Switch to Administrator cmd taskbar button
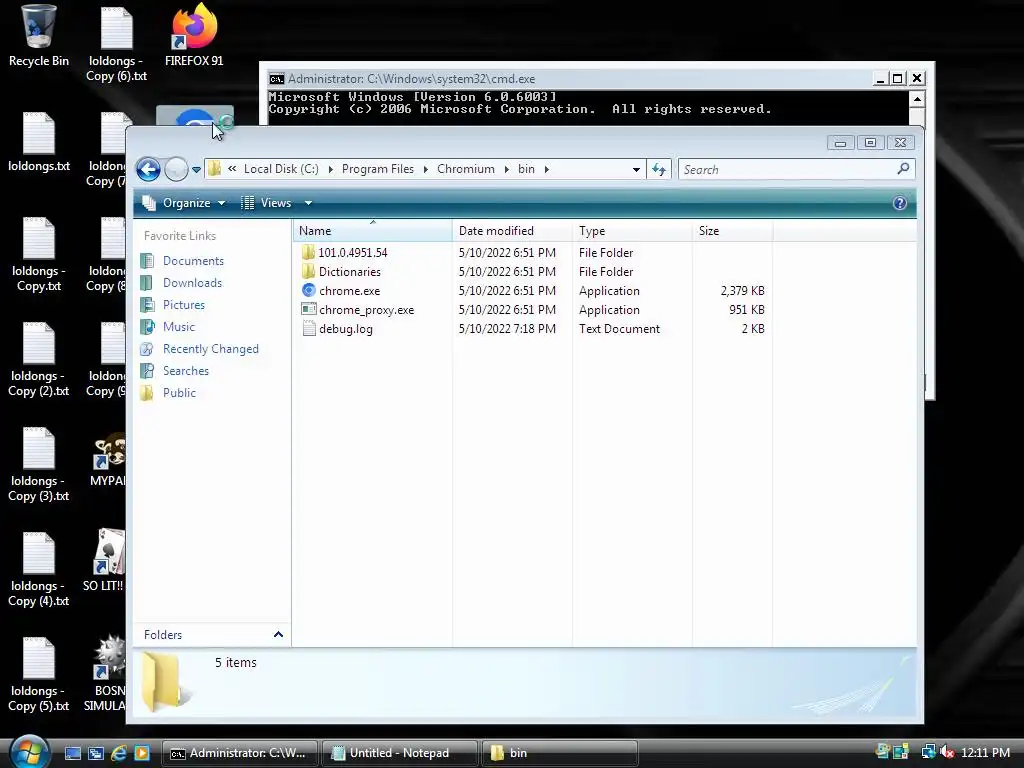Screen dimensions: 1024x768 tap(239, 753)
